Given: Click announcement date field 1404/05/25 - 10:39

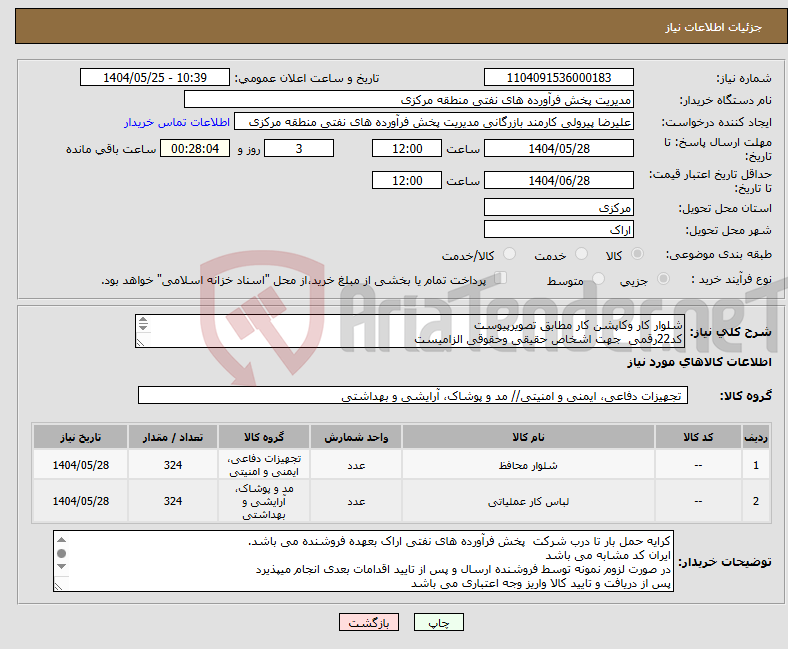Looking at the screenshot, I should 155,77.
